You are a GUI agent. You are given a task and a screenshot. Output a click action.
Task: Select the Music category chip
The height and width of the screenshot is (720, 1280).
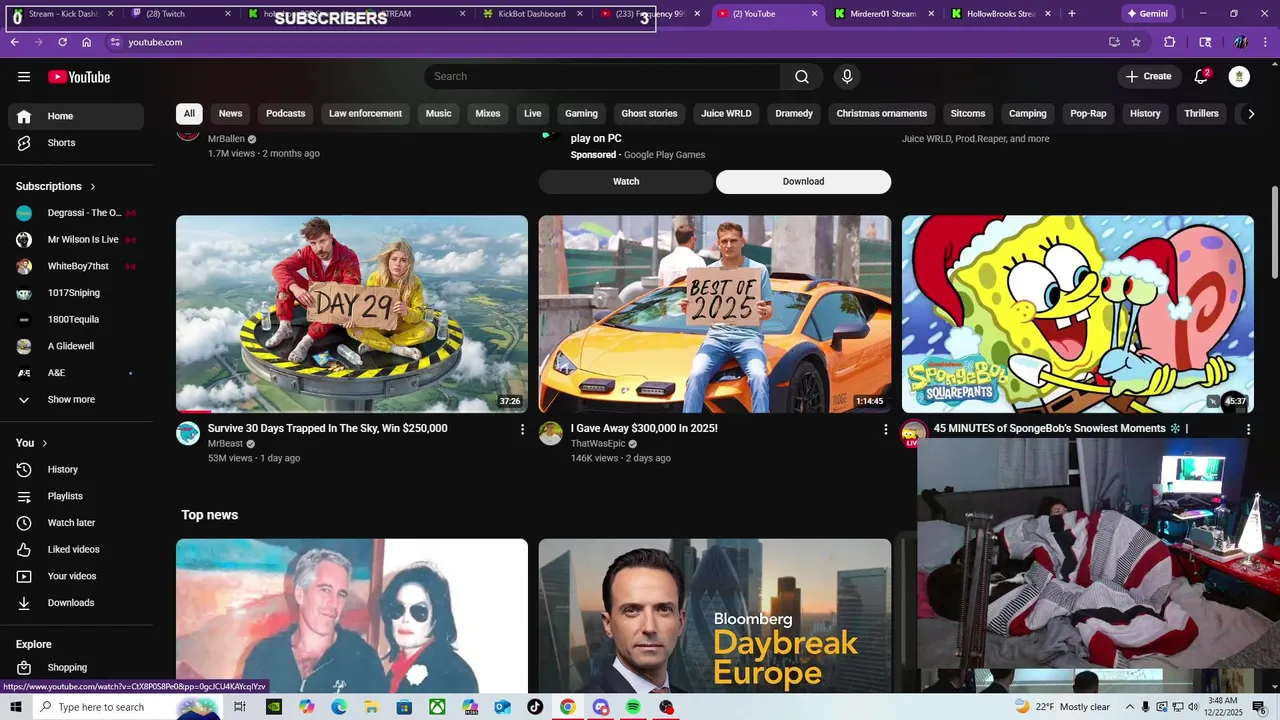[x=439, y=114]
